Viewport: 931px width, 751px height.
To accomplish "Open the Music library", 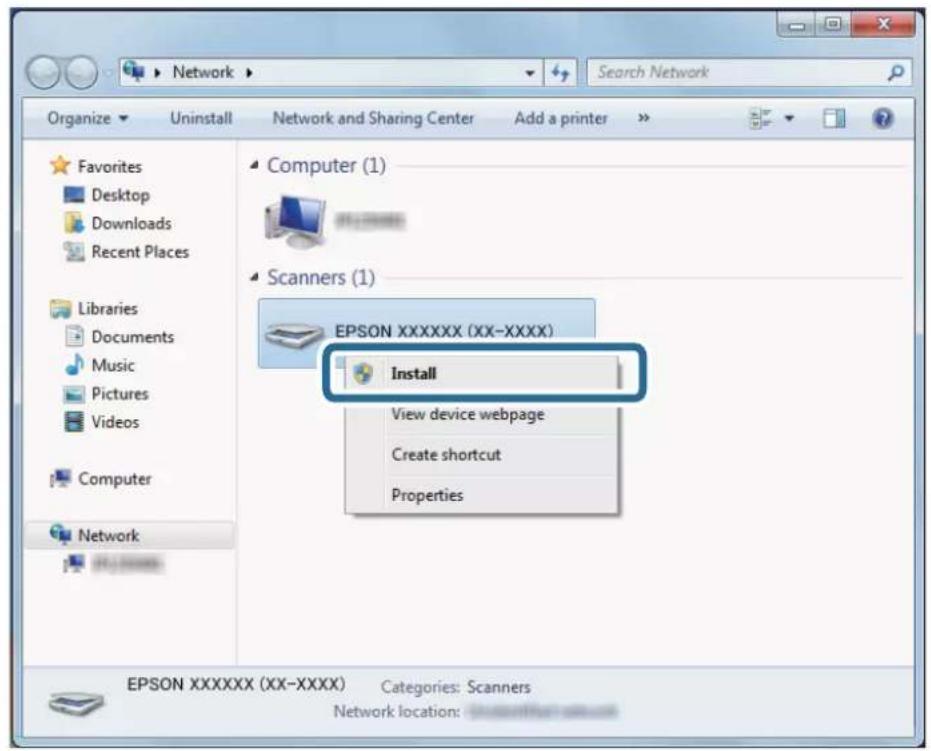I will click(x=113, y=365).
